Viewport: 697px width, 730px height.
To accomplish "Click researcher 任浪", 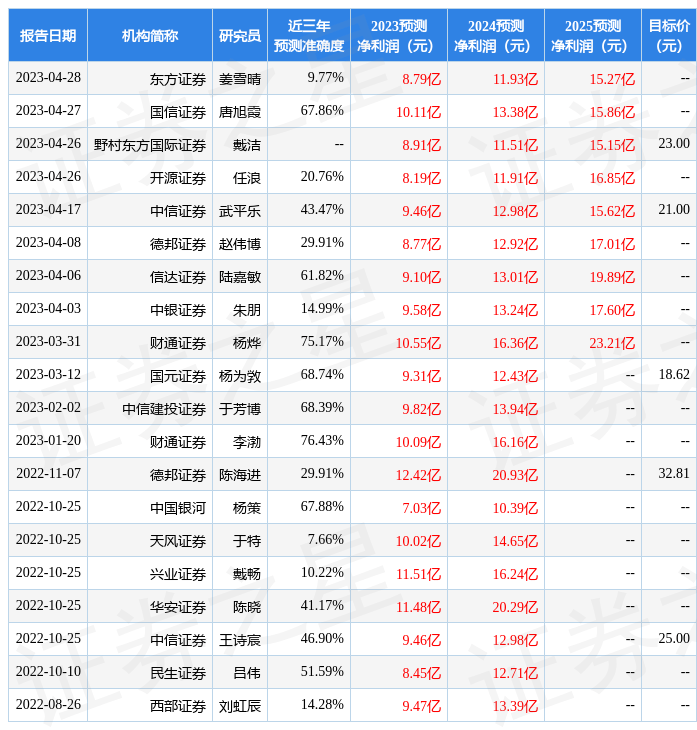I will (246, 178).
